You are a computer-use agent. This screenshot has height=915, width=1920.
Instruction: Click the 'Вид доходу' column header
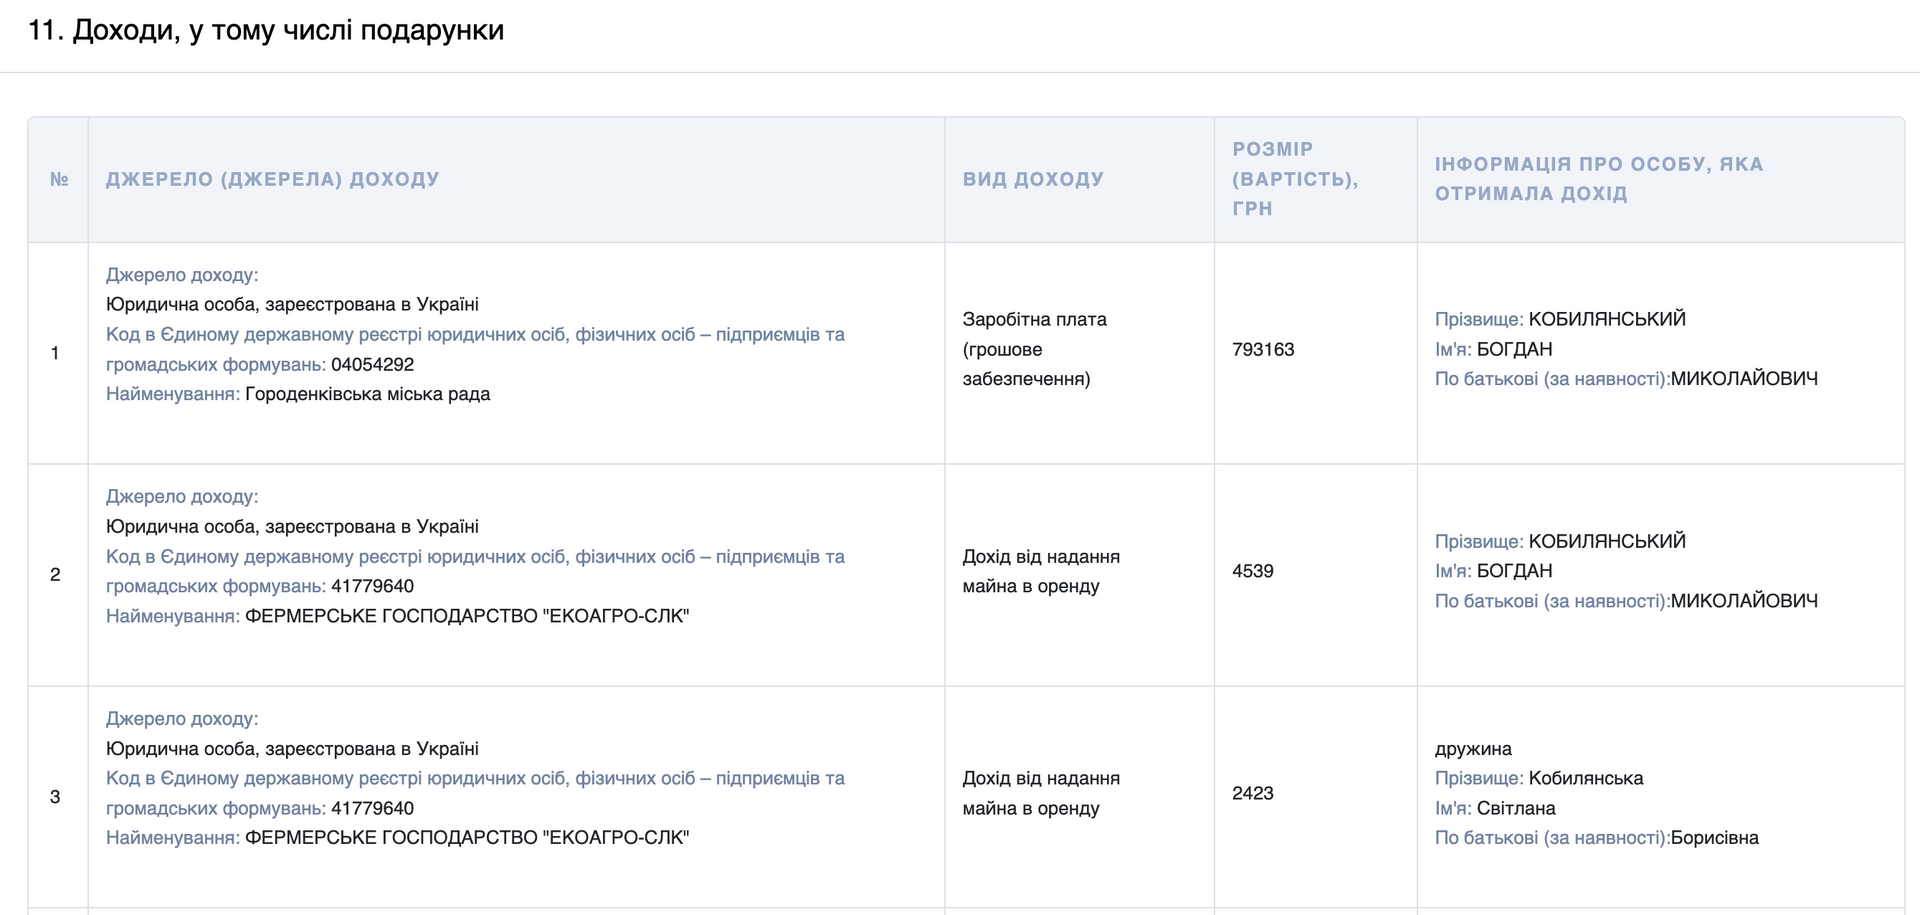(1032, 180)
